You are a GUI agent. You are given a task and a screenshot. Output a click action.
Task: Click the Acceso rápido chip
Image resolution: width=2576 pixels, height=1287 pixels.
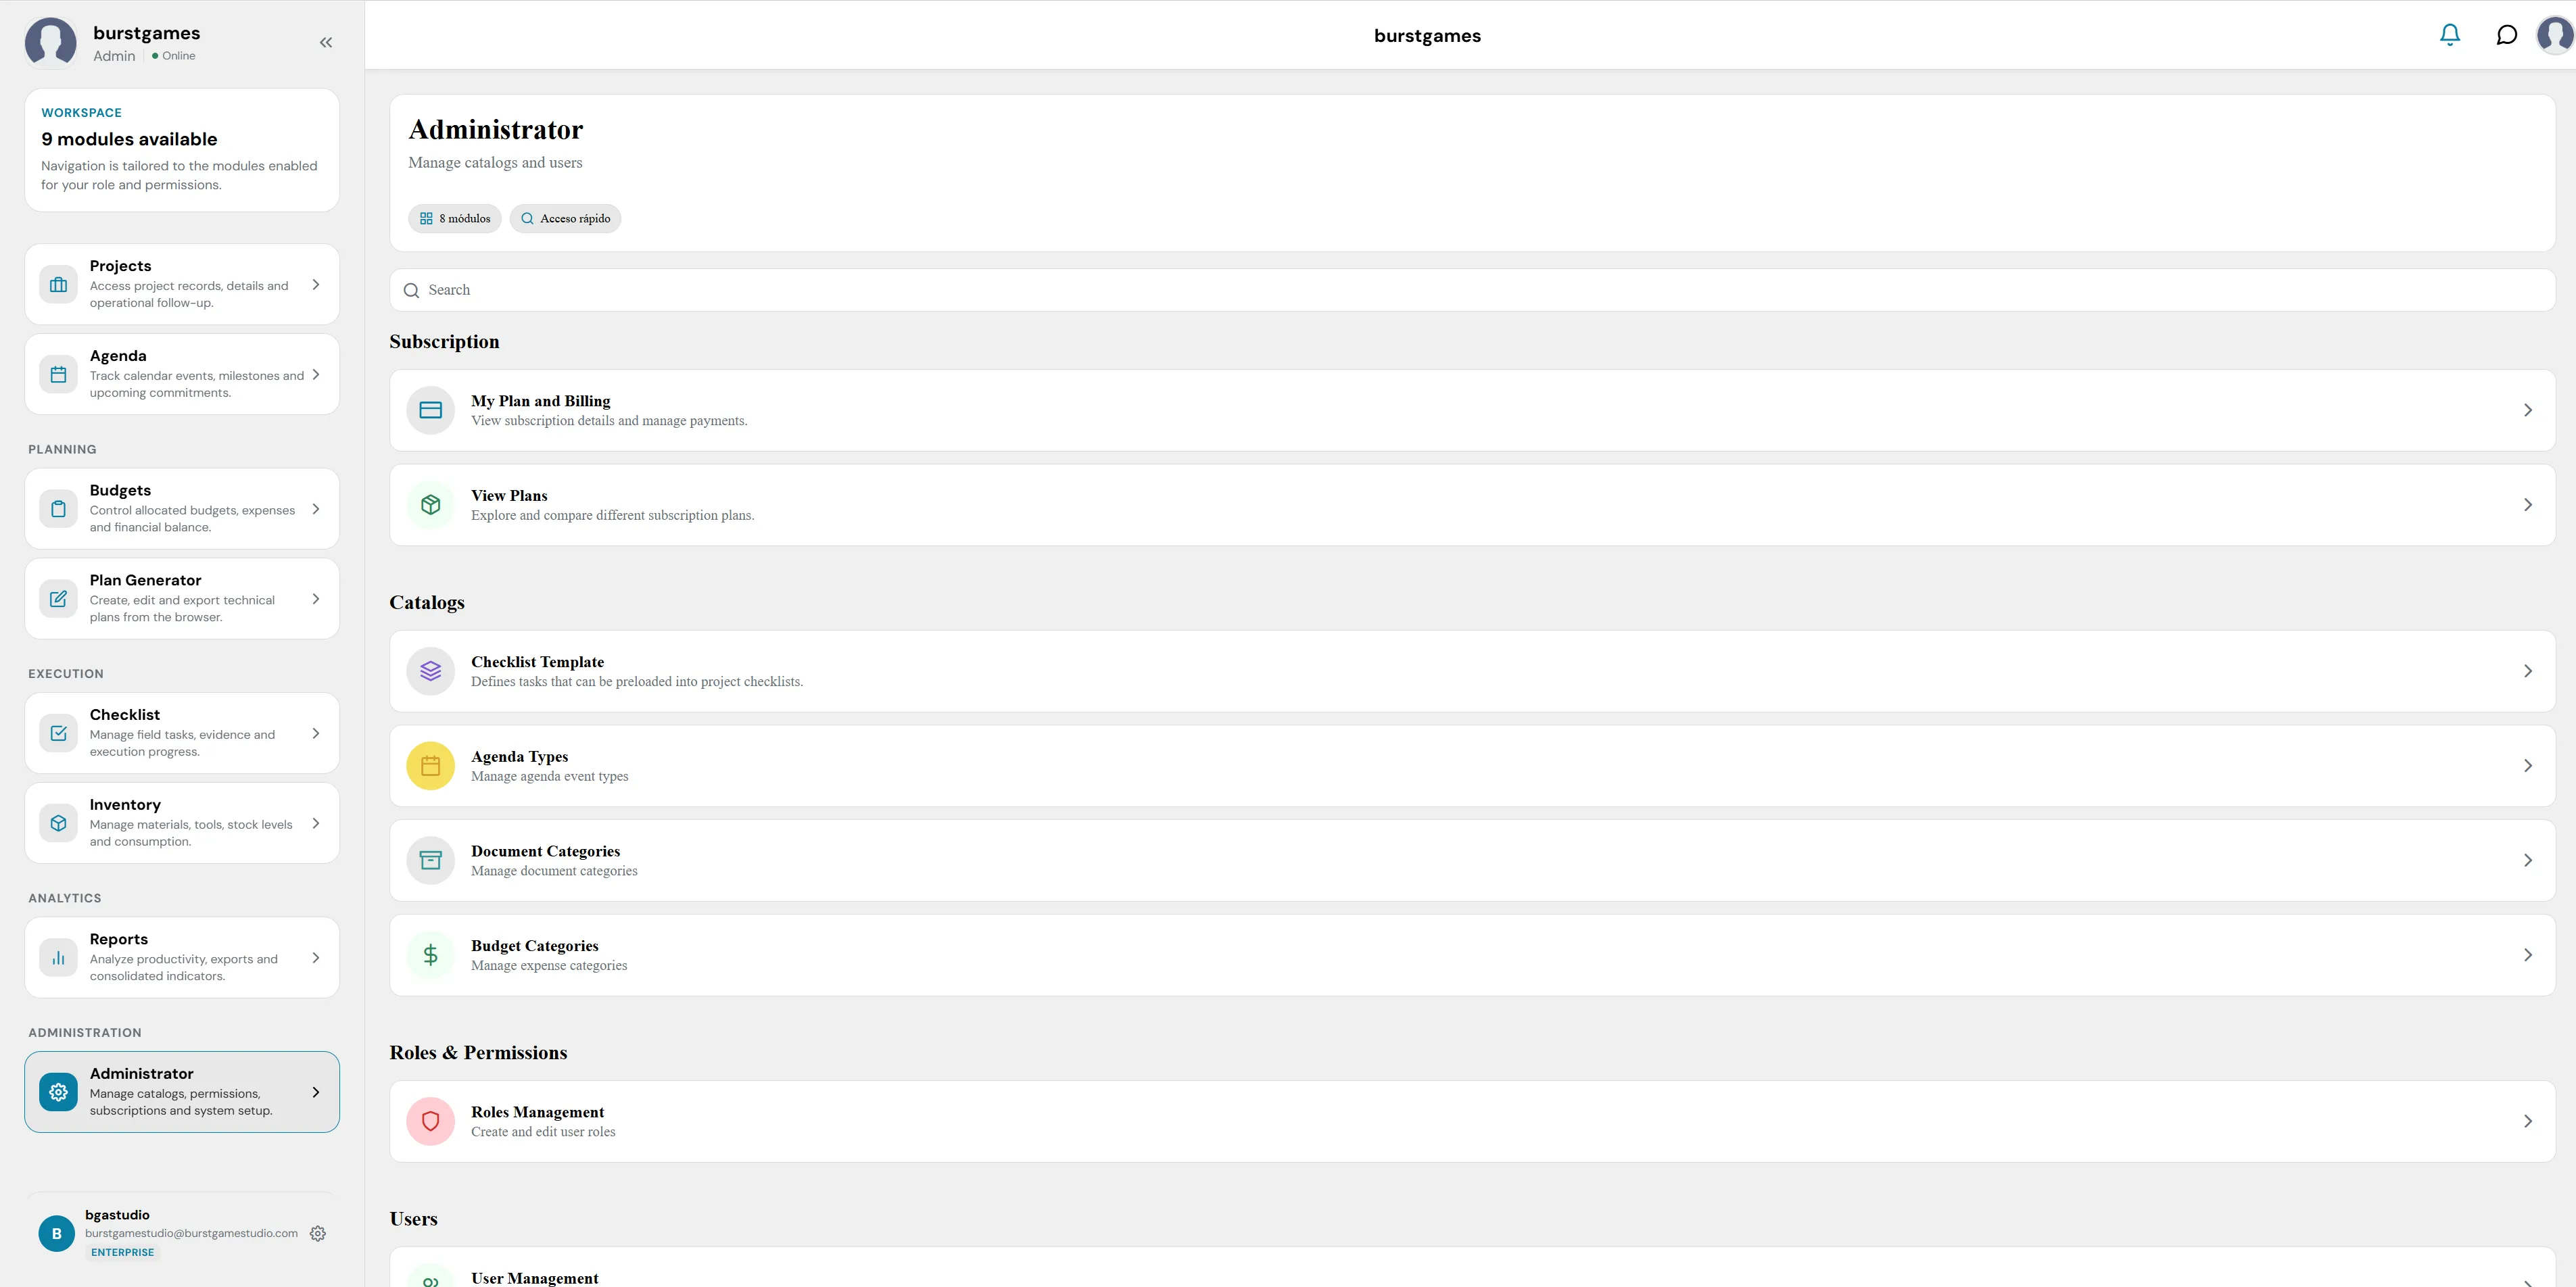[x=565, y=218]
